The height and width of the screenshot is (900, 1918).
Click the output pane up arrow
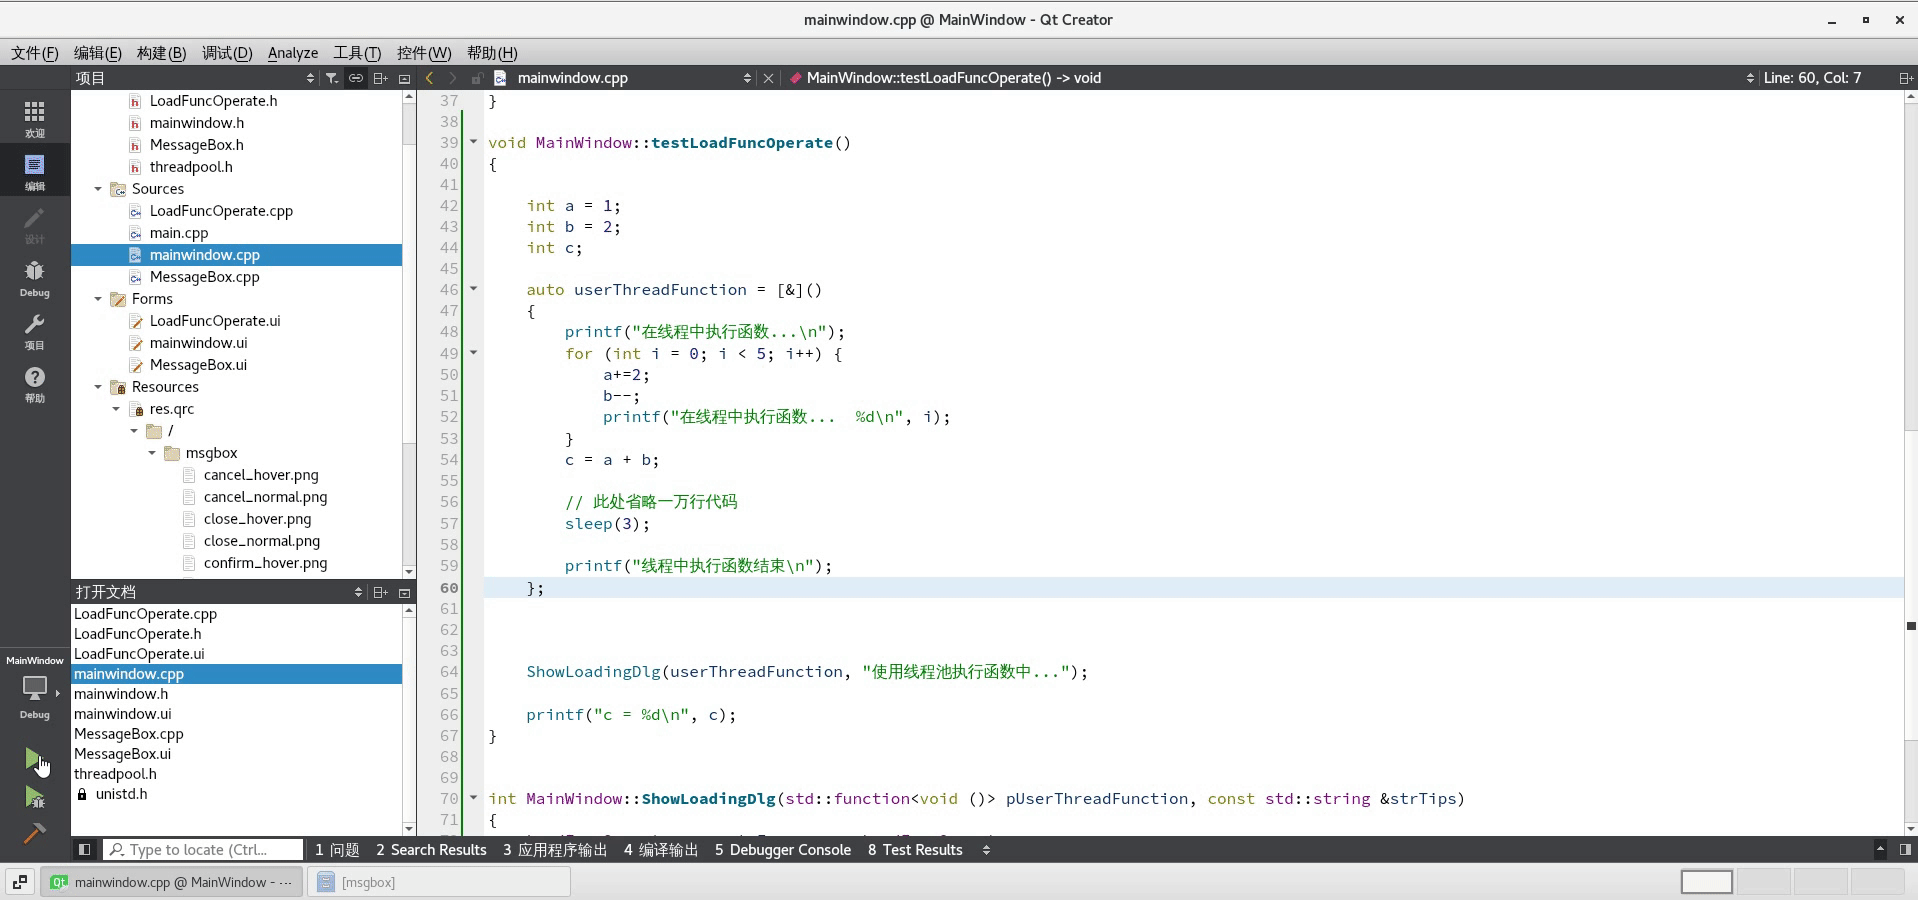(x=1880, y=850)
